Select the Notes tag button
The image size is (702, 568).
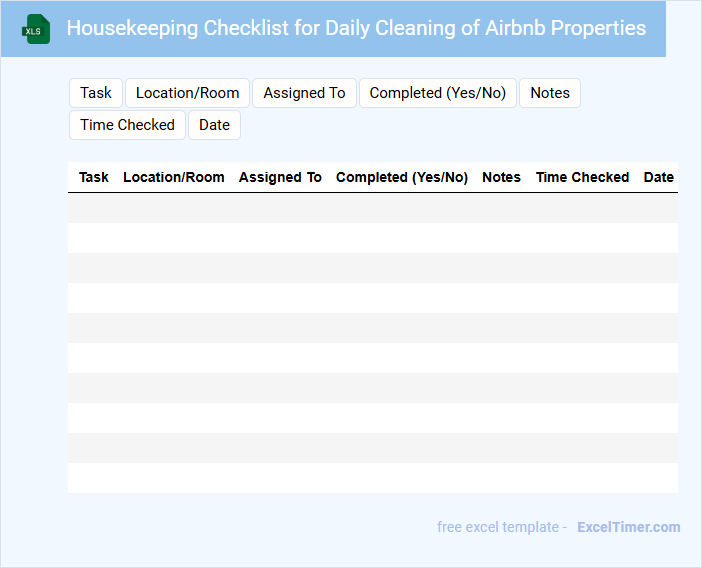coord(549,93)
